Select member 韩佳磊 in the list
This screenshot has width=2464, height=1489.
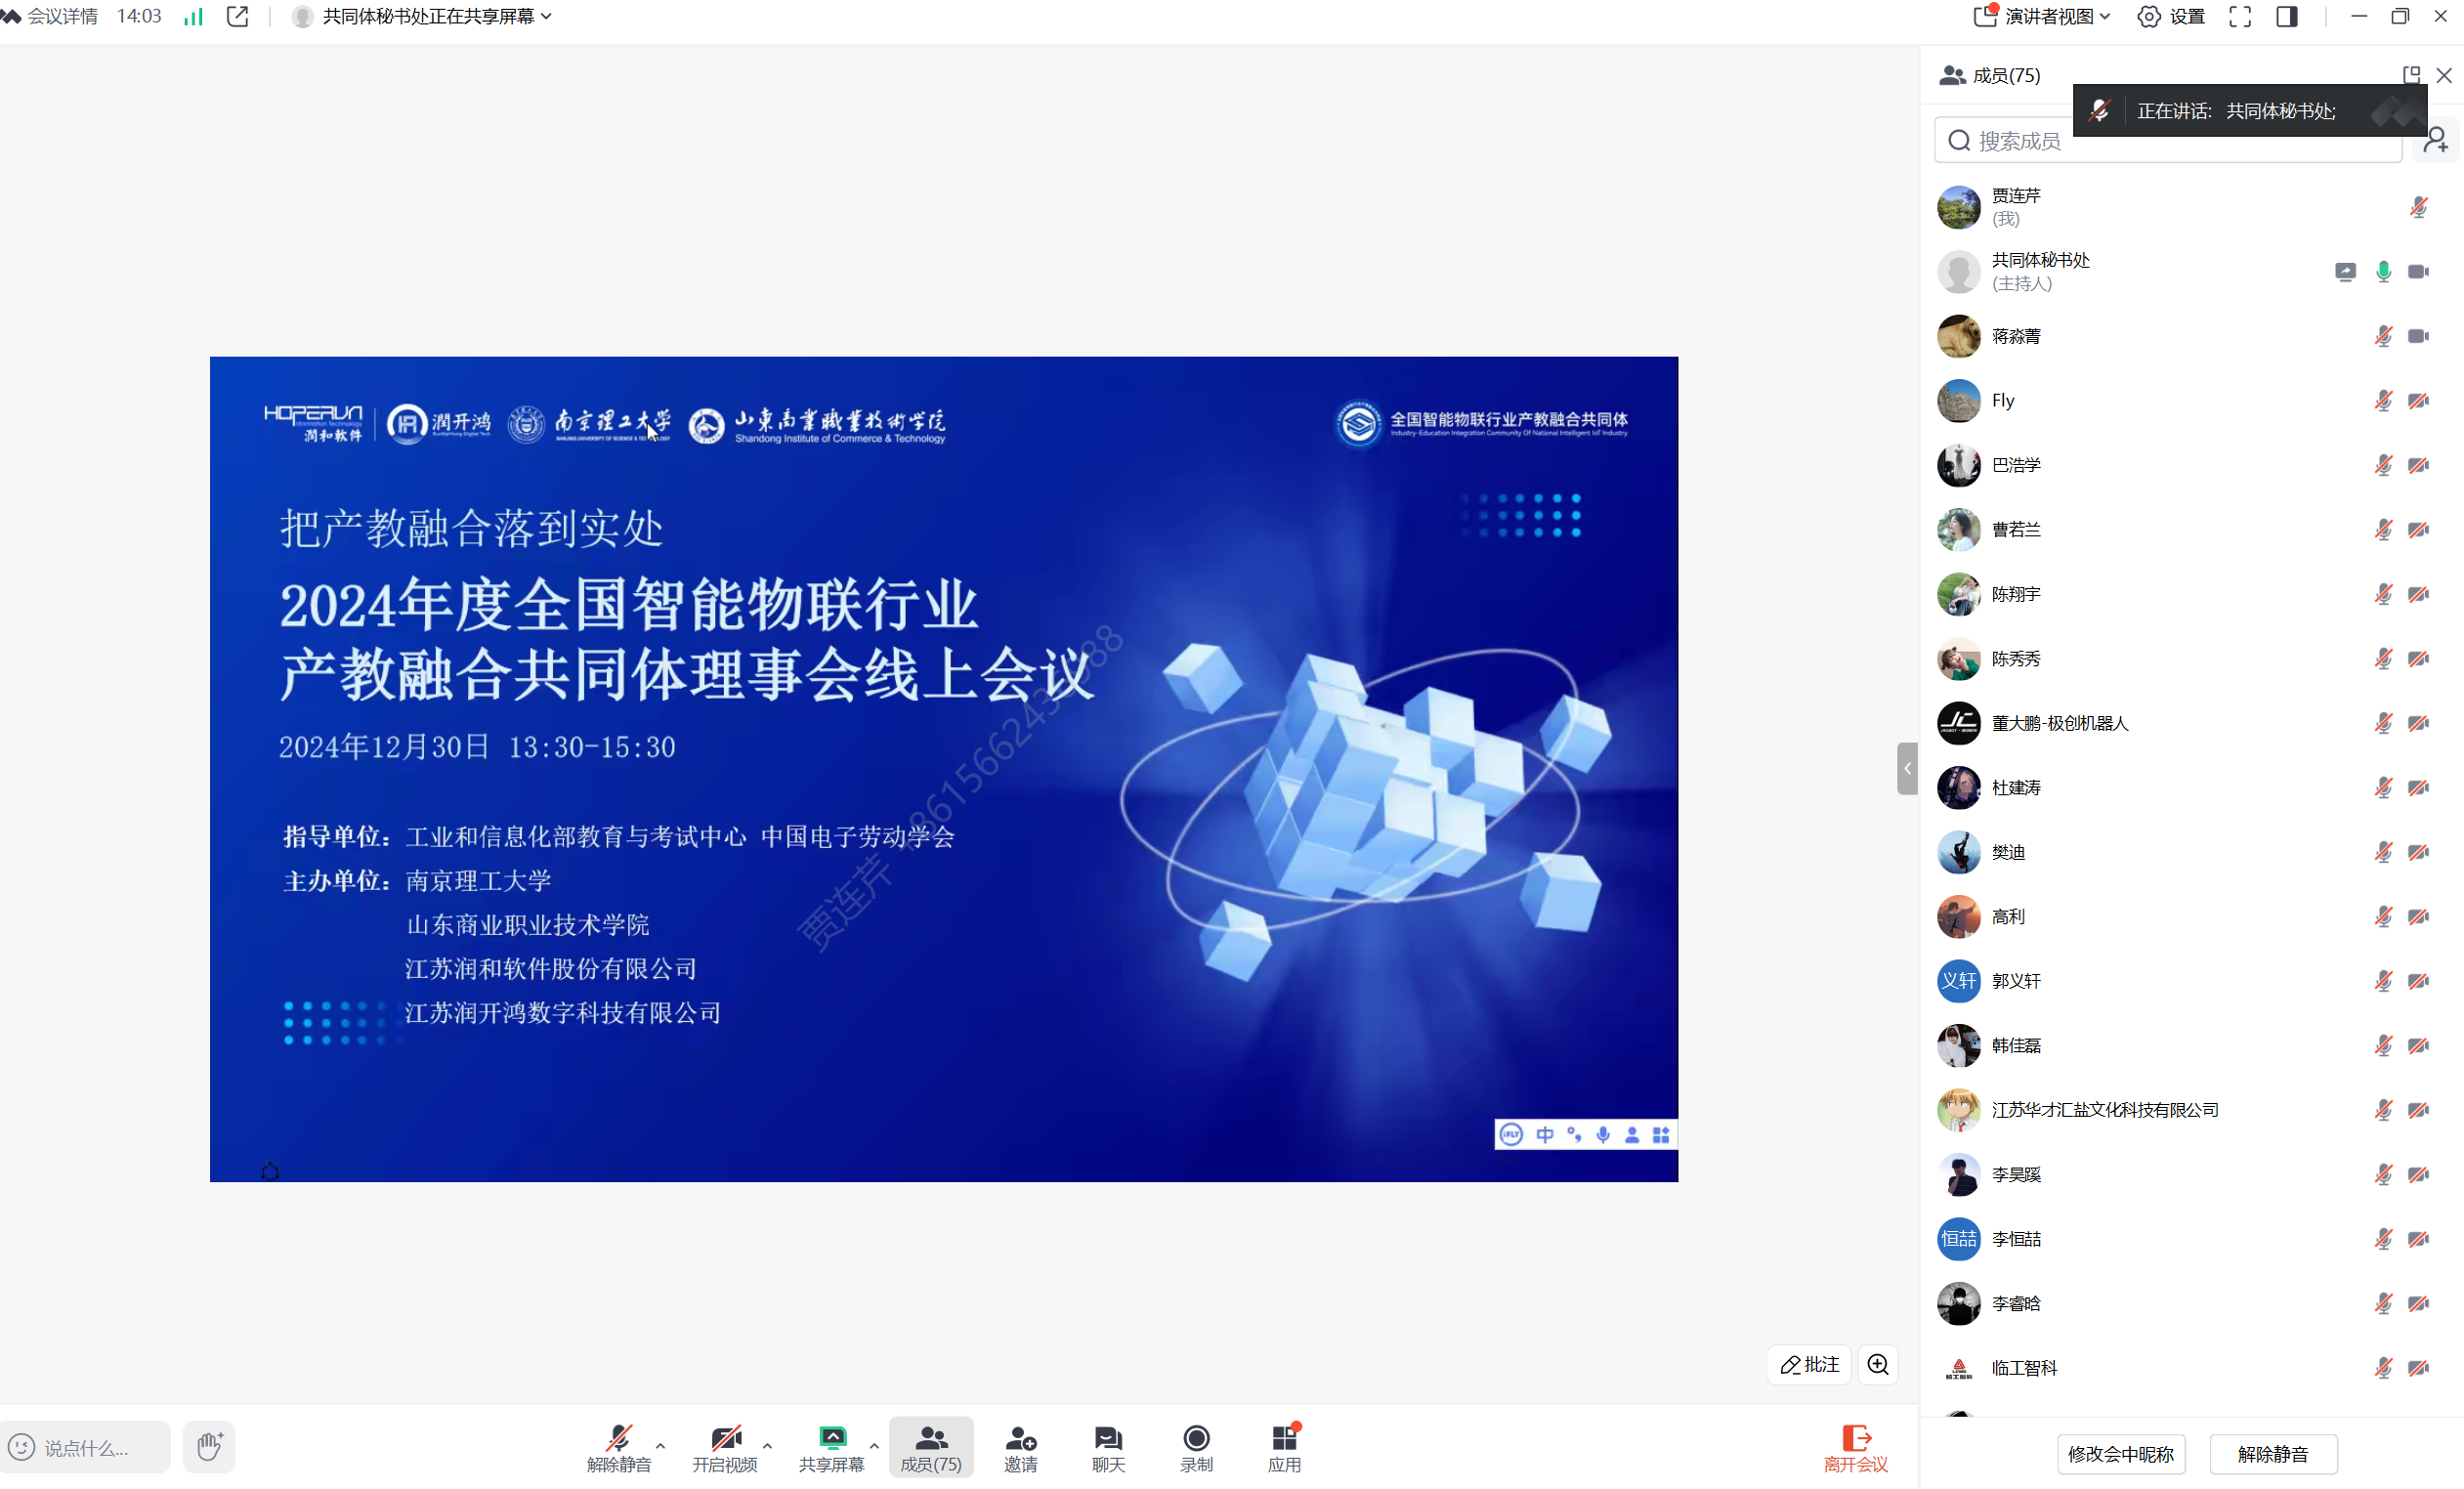pyautogui.click(x=2190, y=1046)
